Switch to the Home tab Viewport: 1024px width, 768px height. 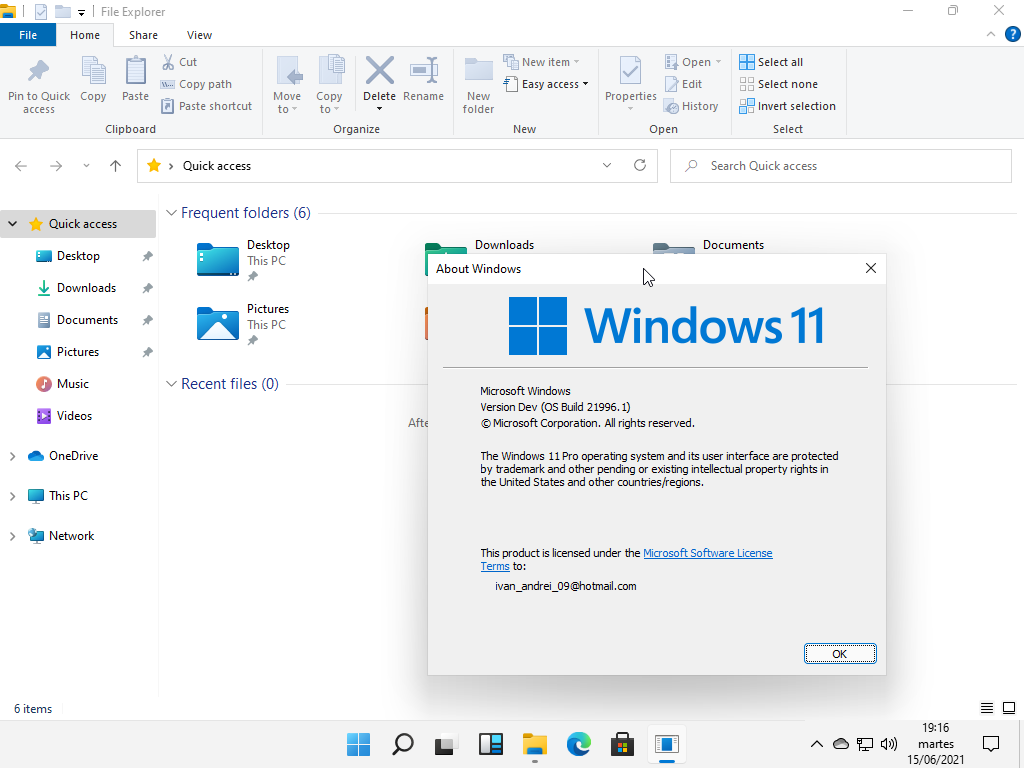point(85,35)
